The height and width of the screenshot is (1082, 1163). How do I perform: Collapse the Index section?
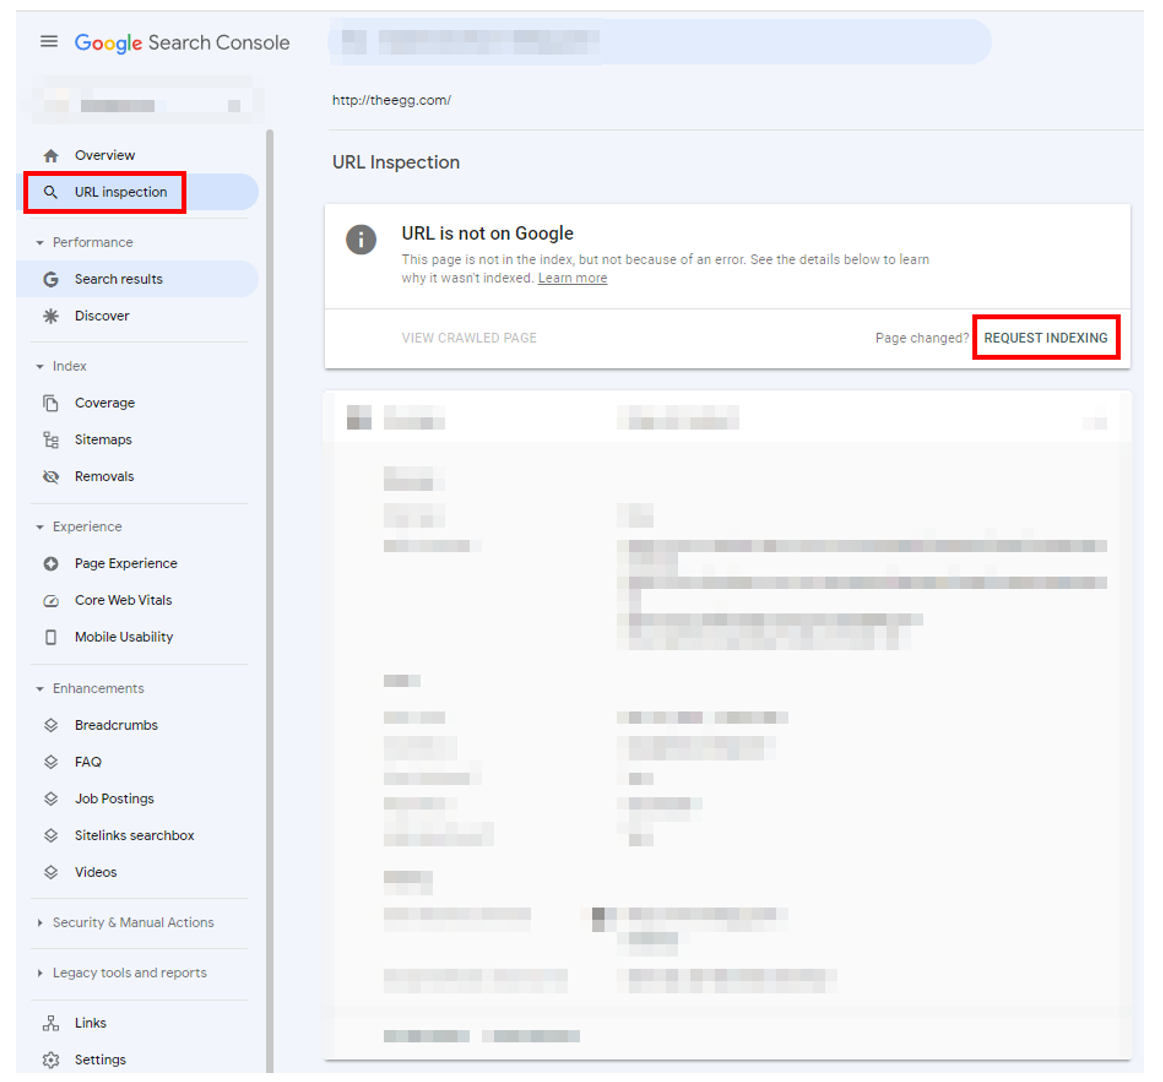tap(40, 366)
